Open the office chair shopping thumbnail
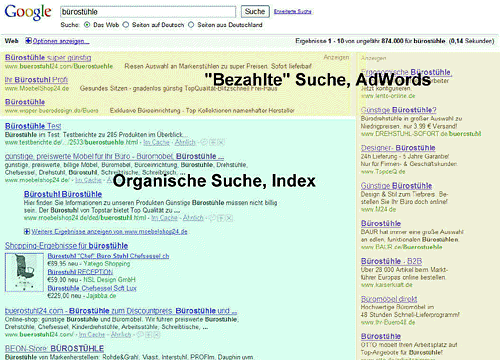This screenshot has width=500, height=360. click(x=24, y=272)
